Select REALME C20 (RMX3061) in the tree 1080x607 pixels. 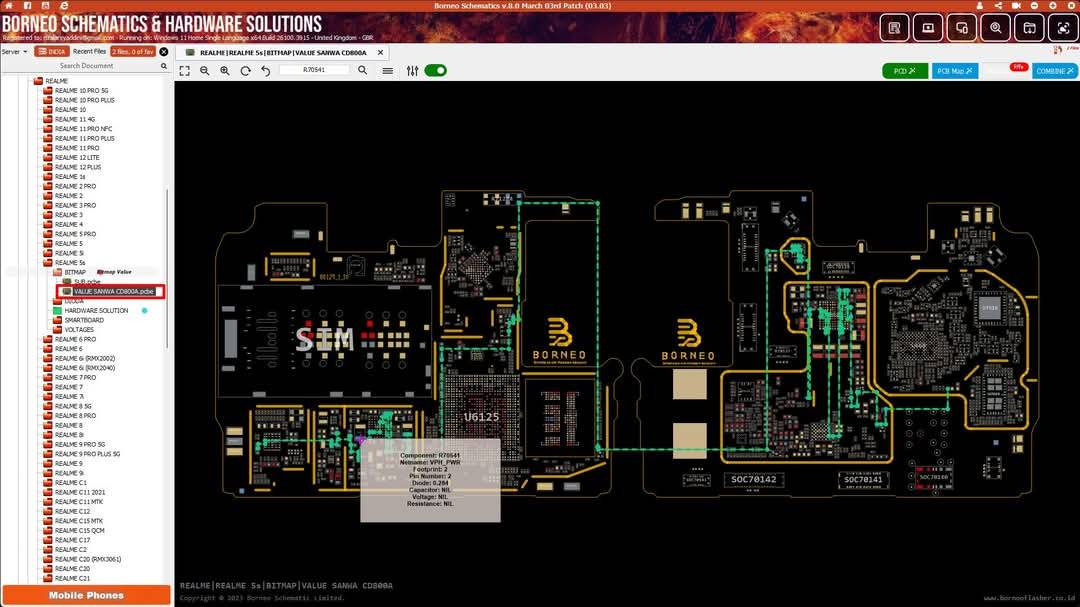point(87,559)
